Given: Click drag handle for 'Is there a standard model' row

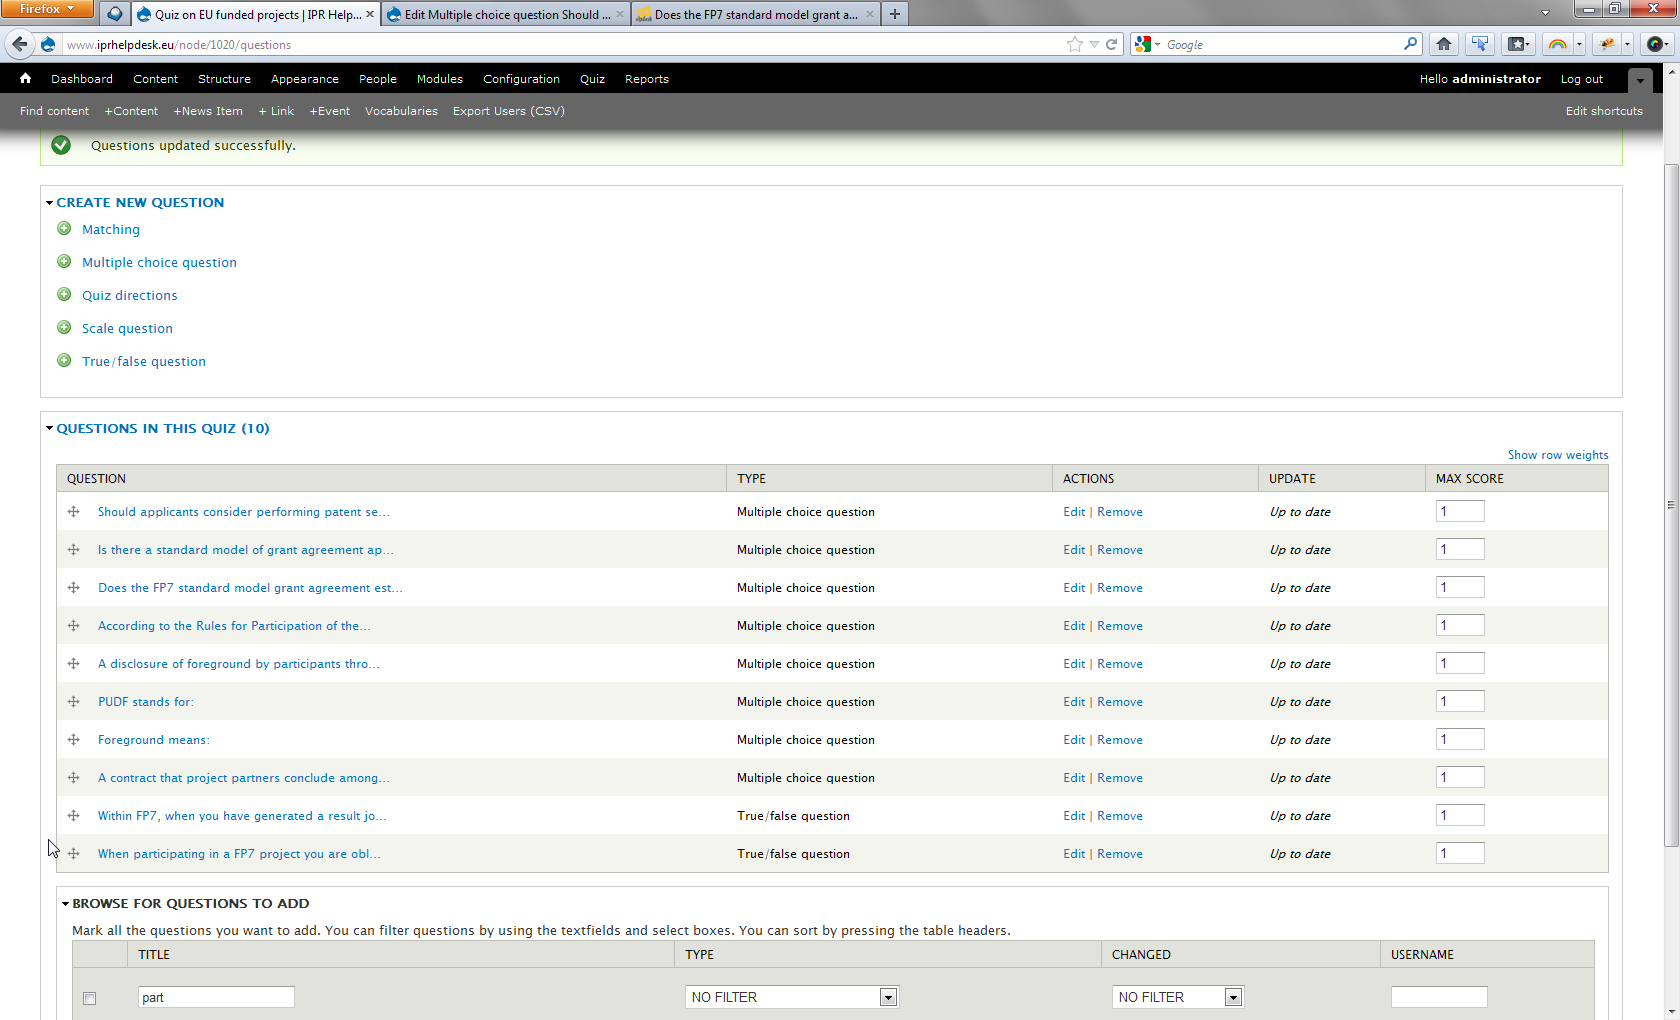Looking at the screenshot, I should point(73,550).
